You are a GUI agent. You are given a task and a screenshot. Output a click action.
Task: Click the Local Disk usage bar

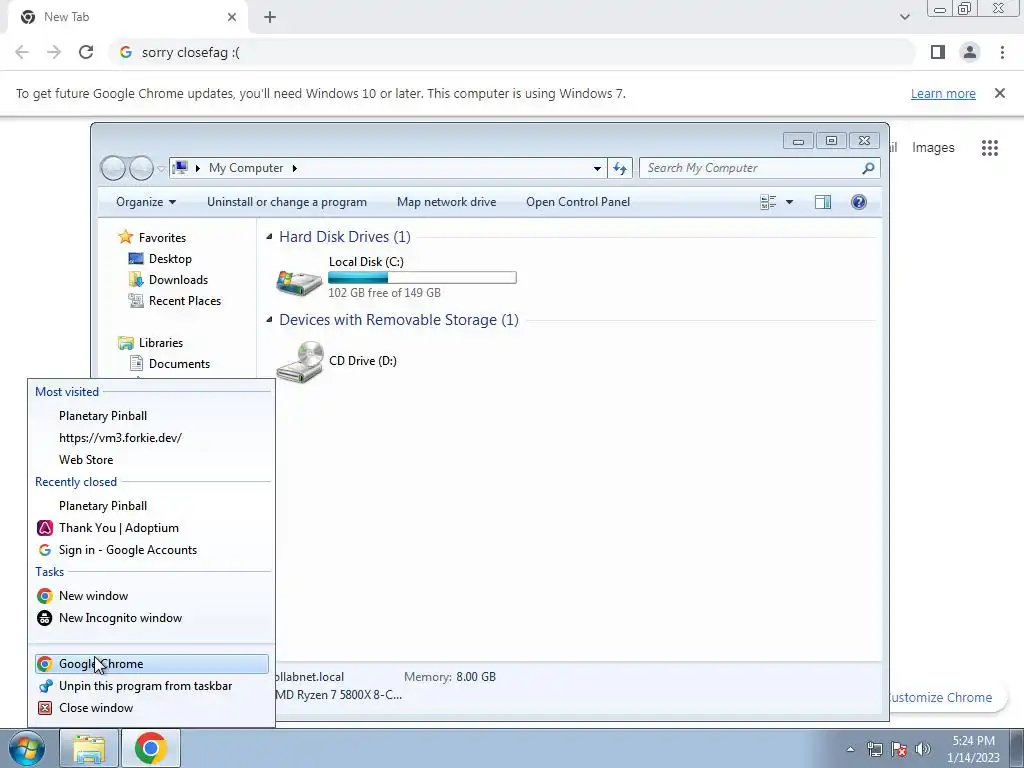click(x=422, y=278)
